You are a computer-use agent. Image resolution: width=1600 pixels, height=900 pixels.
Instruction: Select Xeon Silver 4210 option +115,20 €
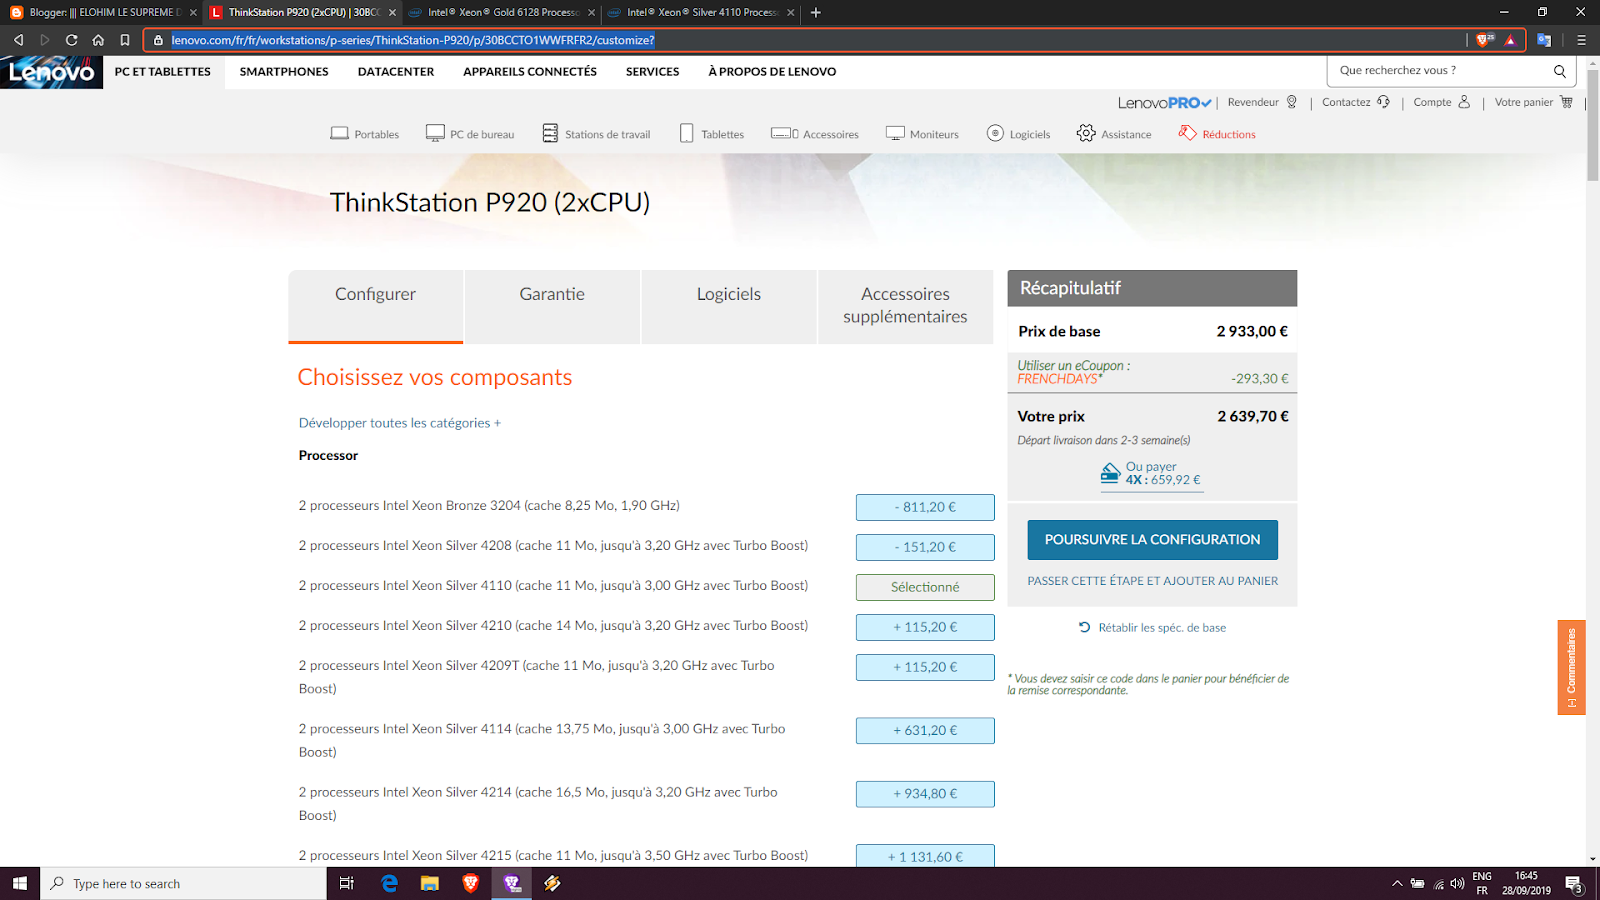(925, 627)
